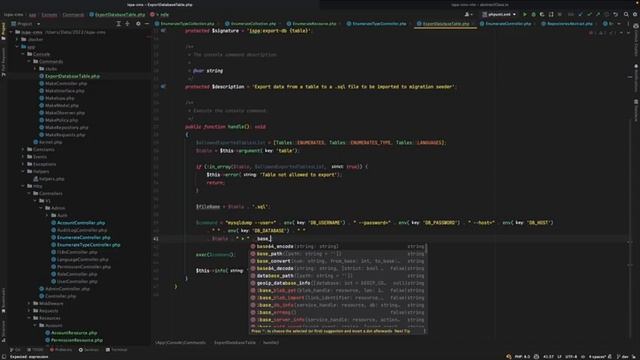Viewport: 640px width, 360px height.
Task: Switch to EnumerateController.php editor tab
Action: coord(506,24)
